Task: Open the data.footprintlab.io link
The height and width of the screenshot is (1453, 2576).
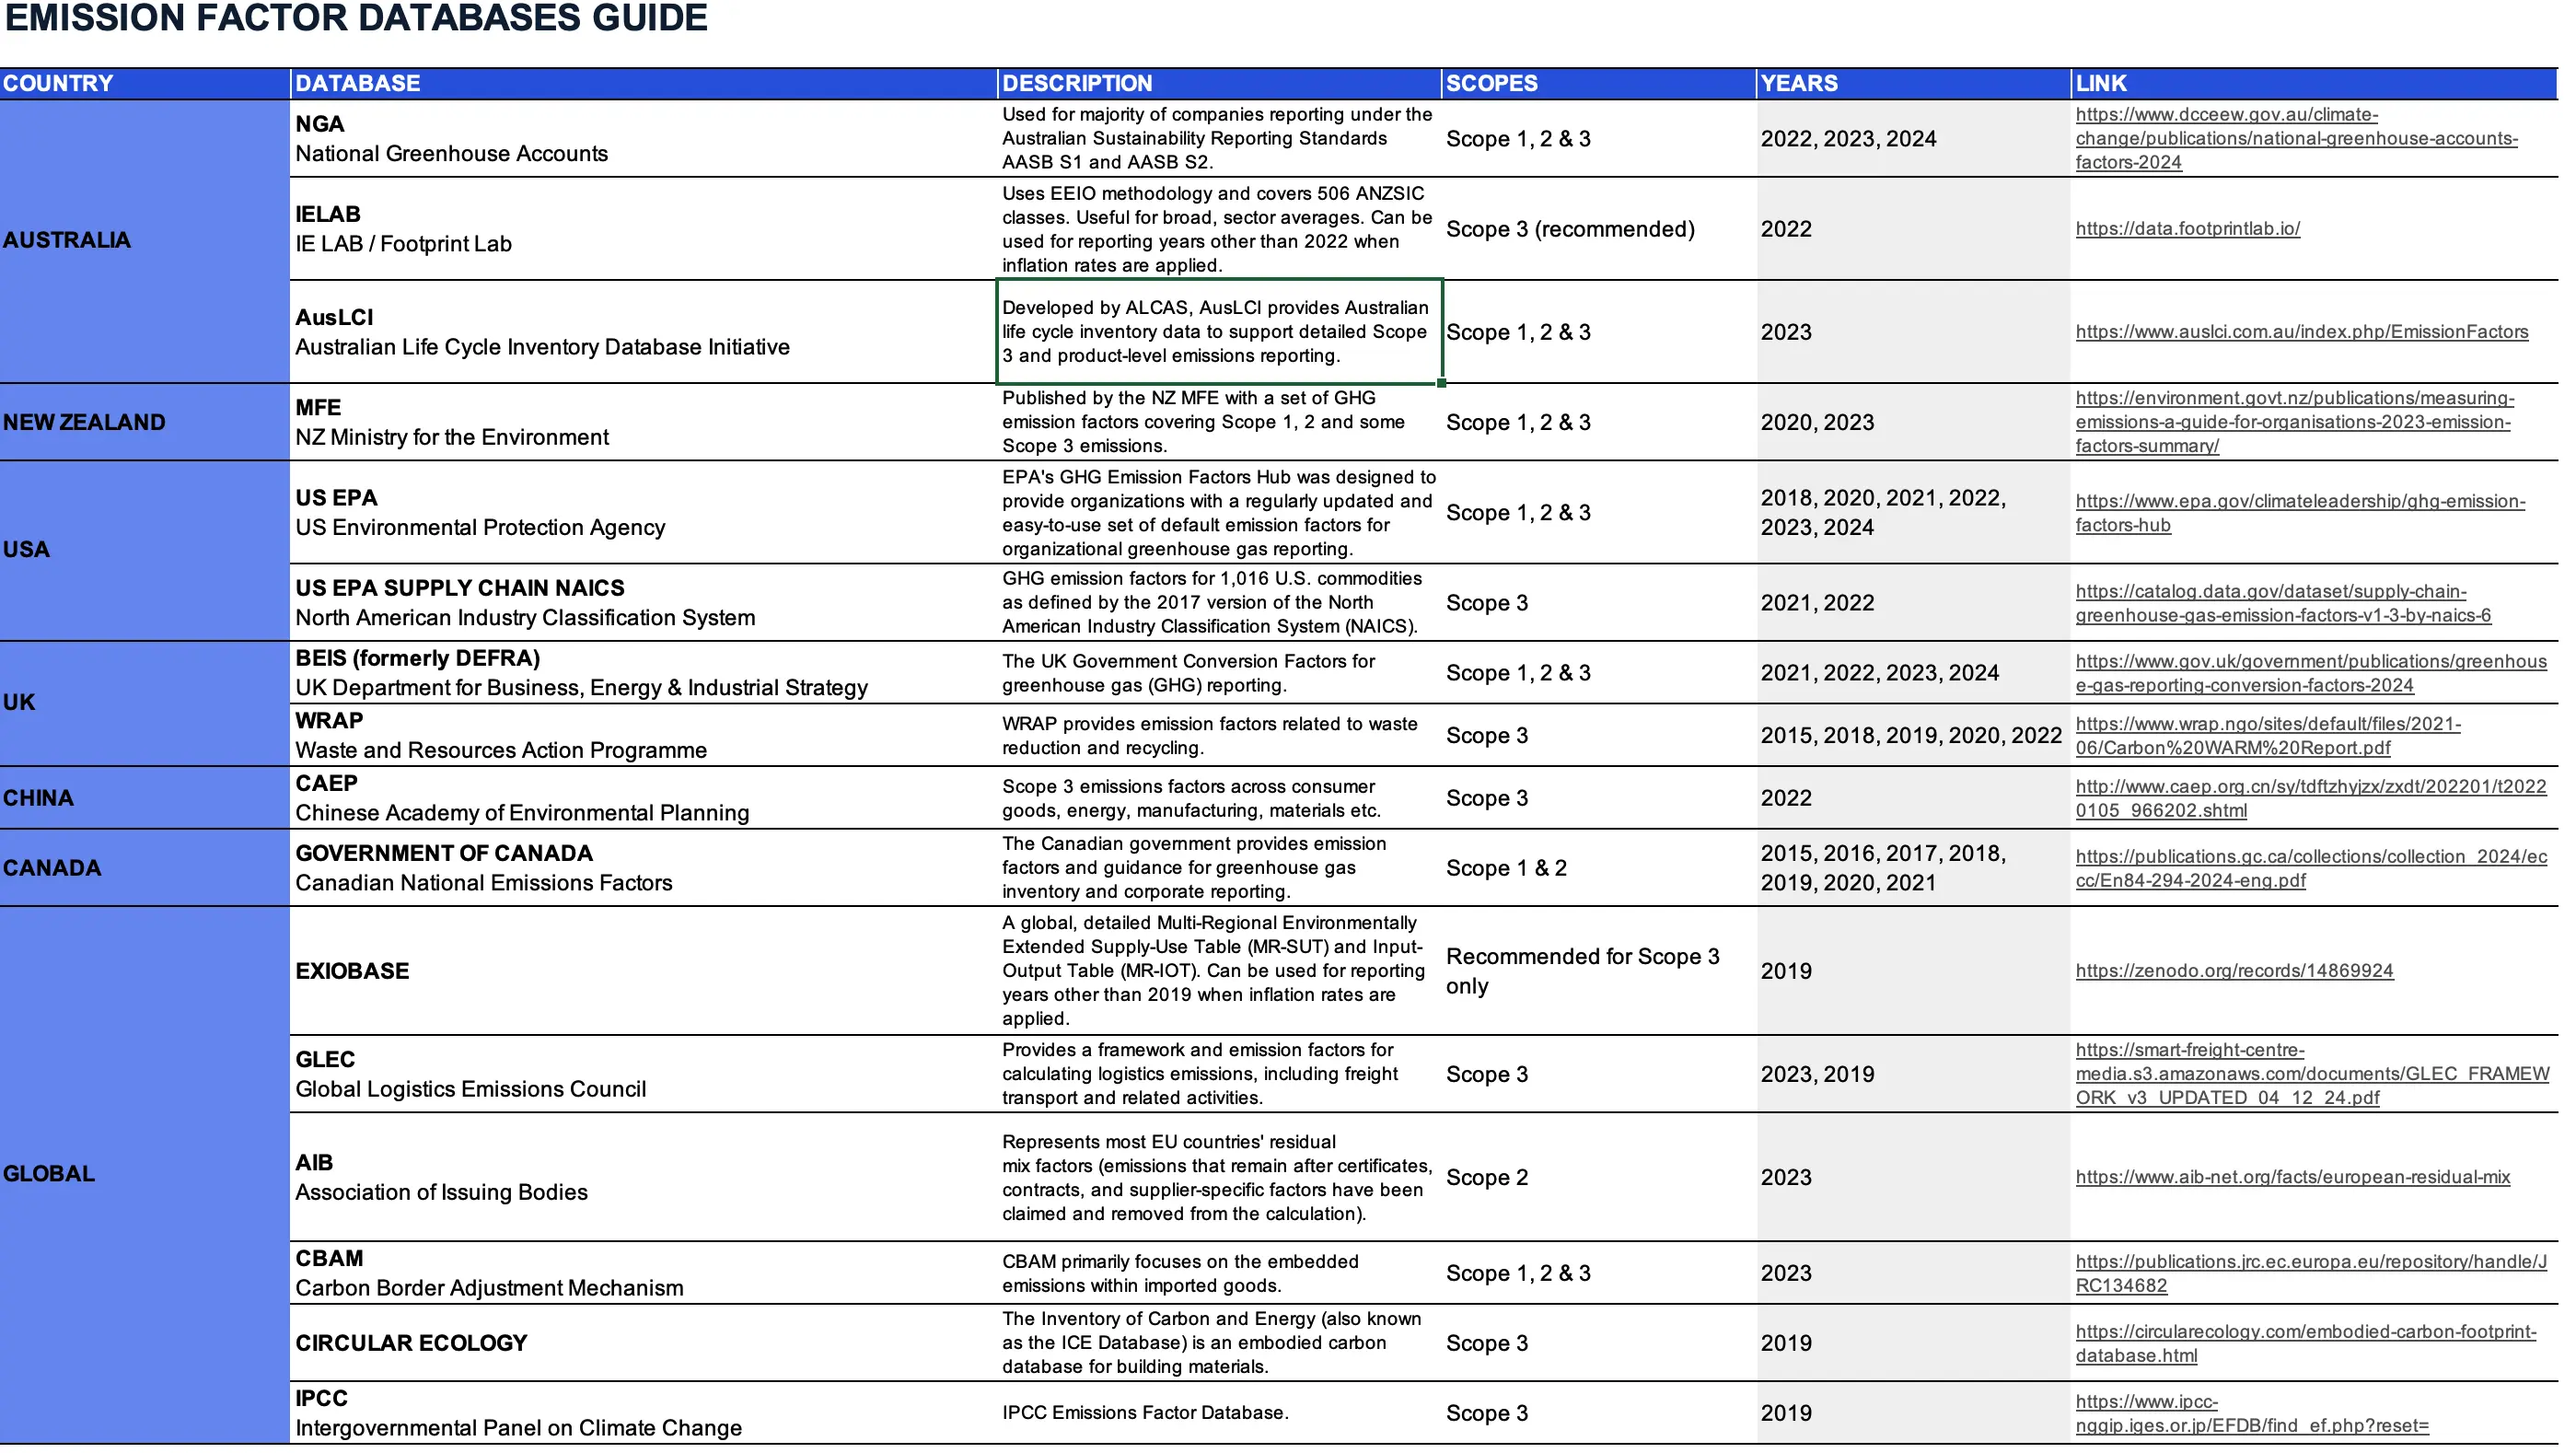Action: (x=2188, y=229)
